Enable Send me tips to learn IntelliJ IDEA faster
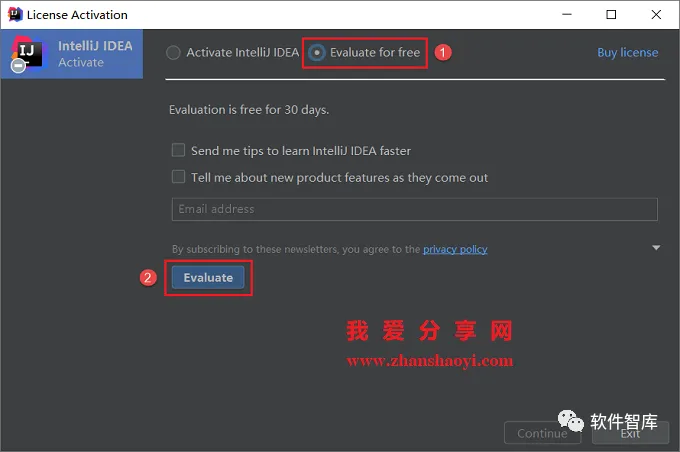This screenshot has width=680, height=452. click(x=178, y=150)
